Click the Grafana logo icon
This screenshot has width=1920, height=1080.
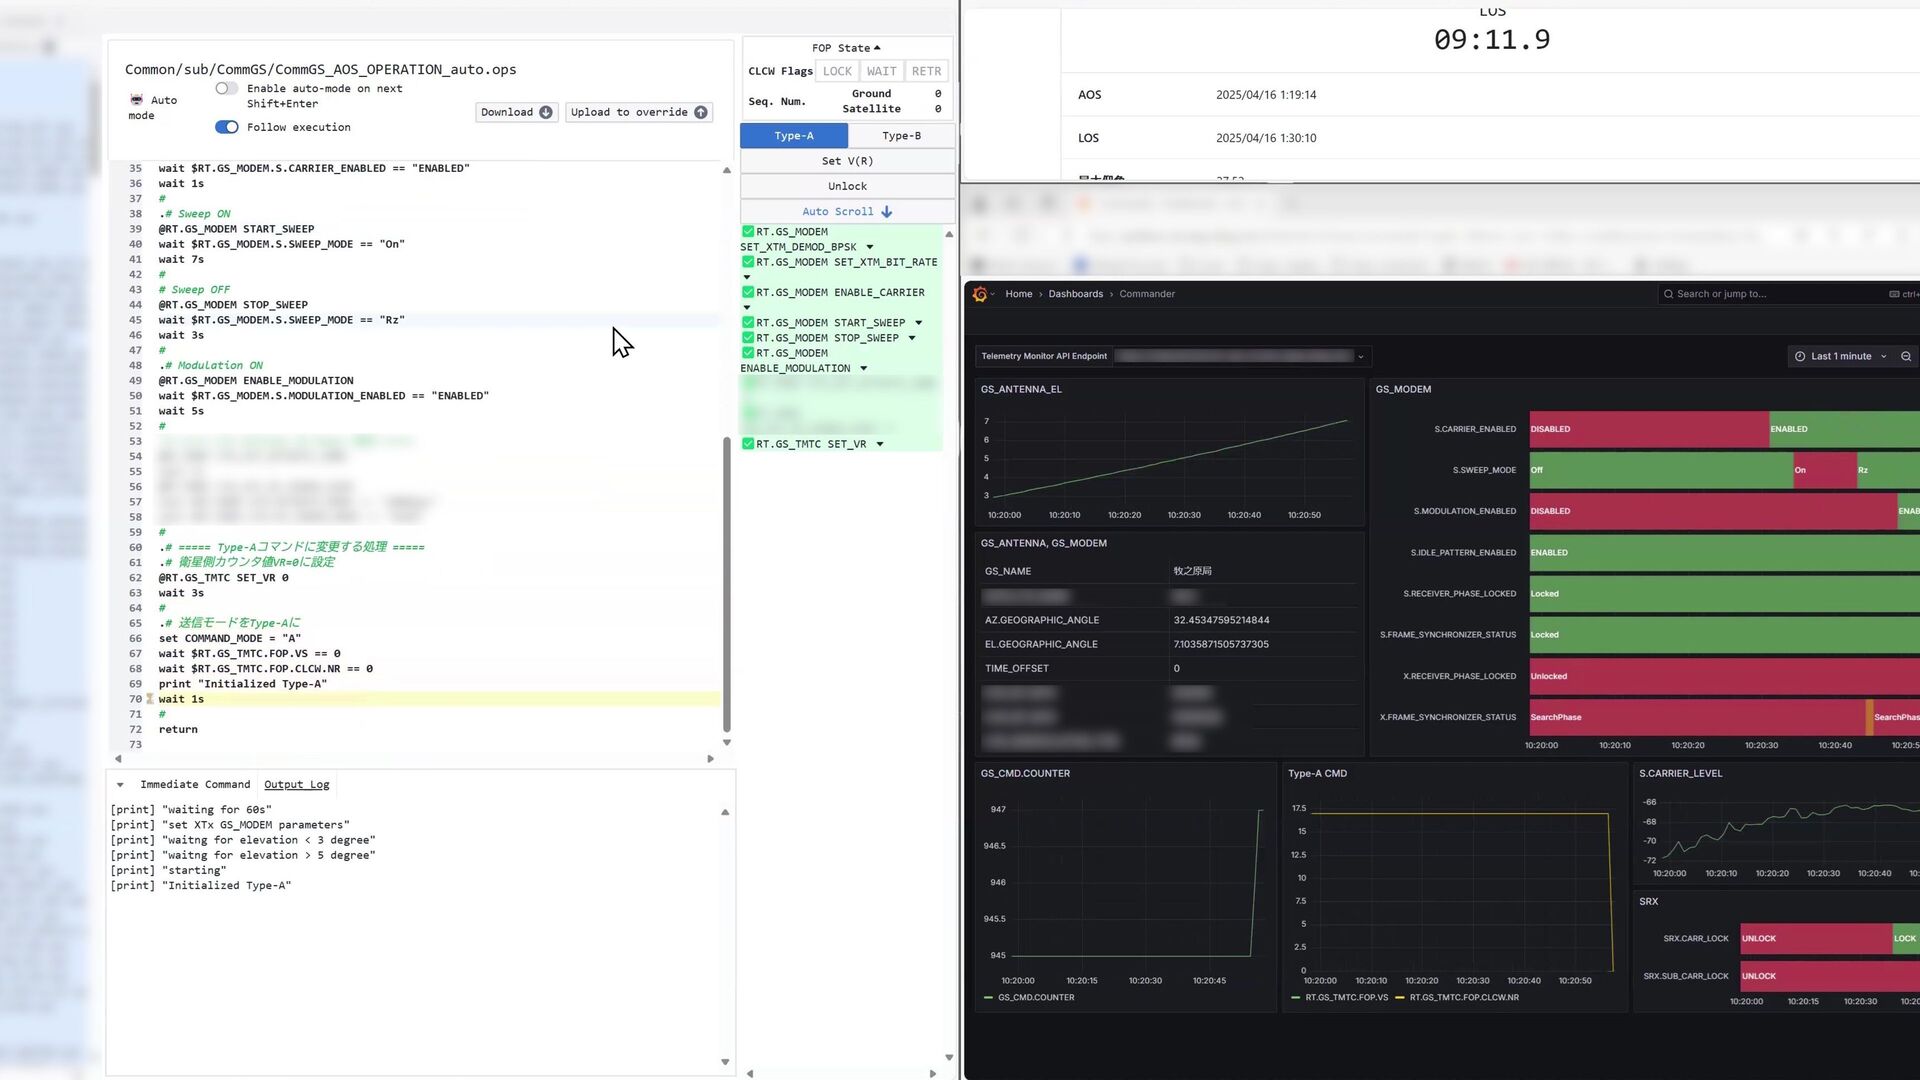tap(980, 294)
